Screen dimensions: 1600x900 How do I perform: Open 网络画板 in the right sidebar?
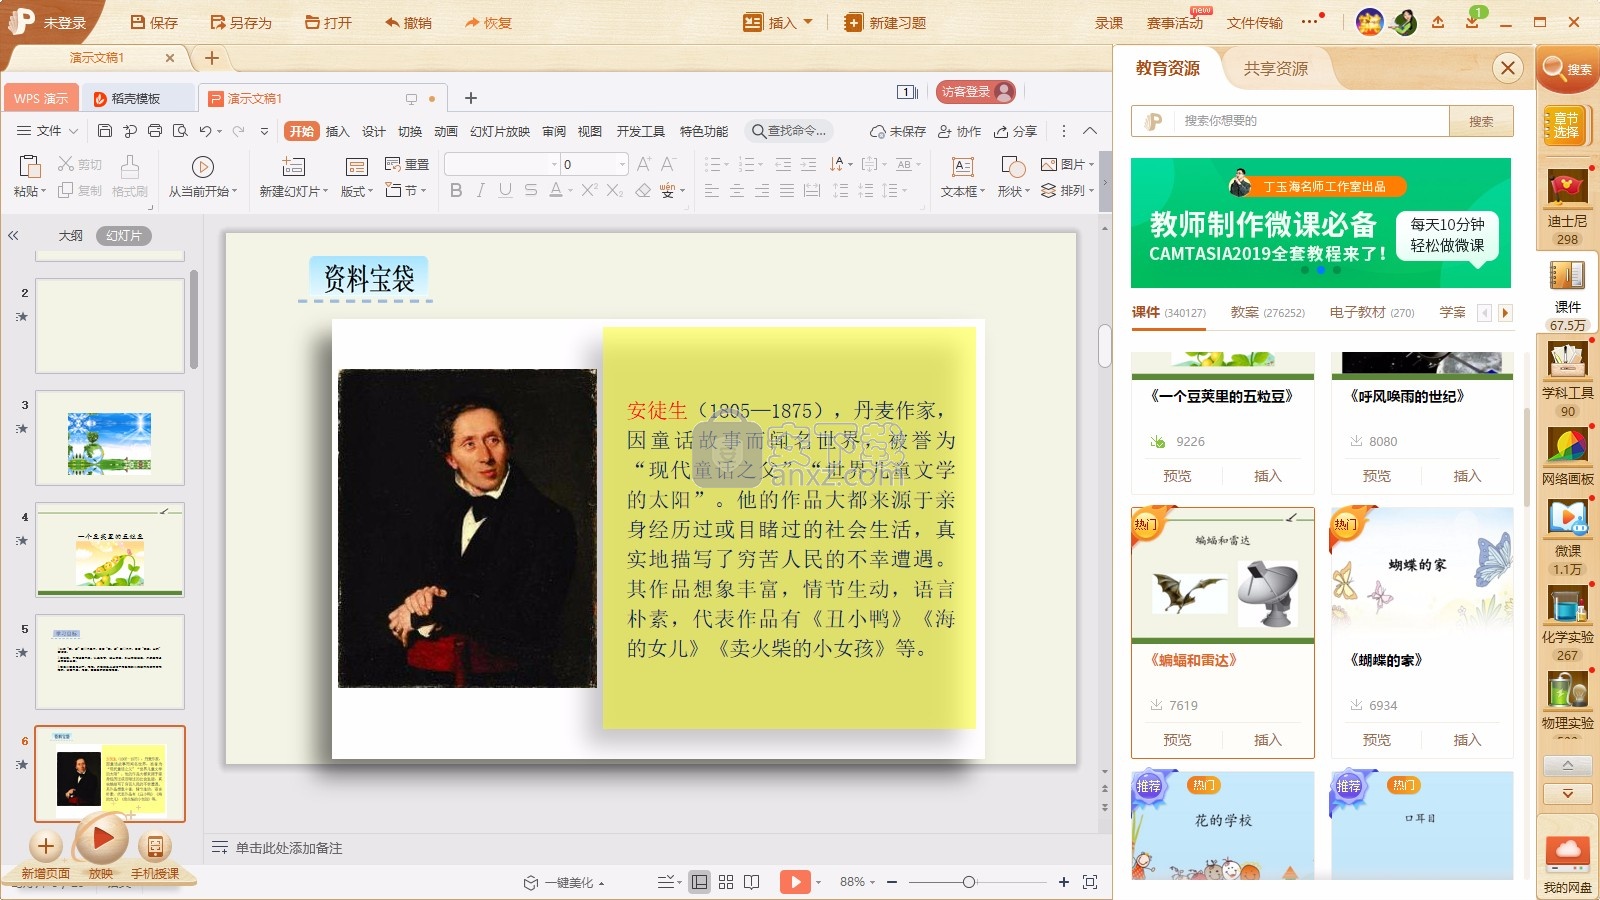[1567, 456]
